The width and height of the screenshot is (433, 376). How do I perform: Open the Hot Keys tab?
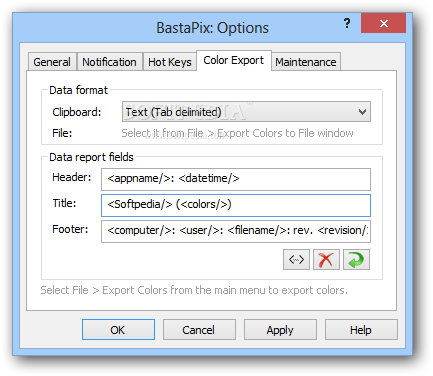pyautogui.click(x=170, y=62)
